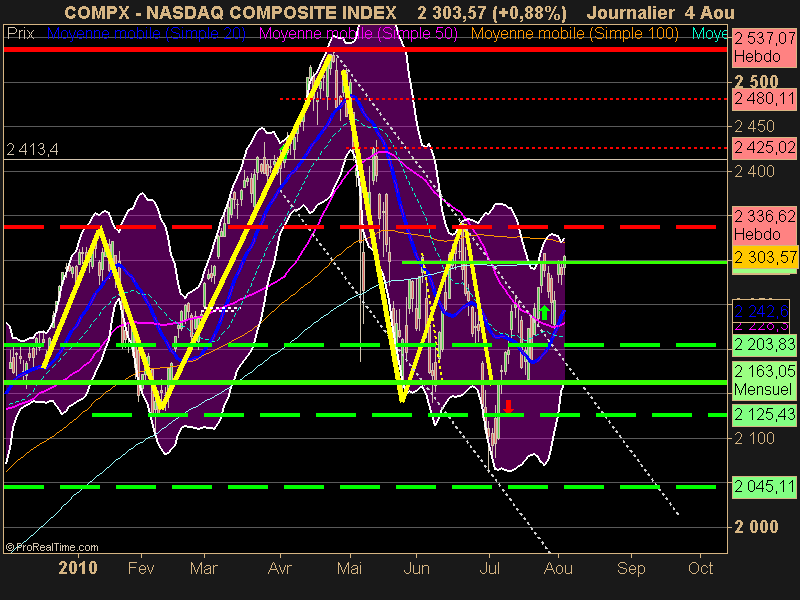Click the Sep month label
800x600 pixels.
point(631,568)
